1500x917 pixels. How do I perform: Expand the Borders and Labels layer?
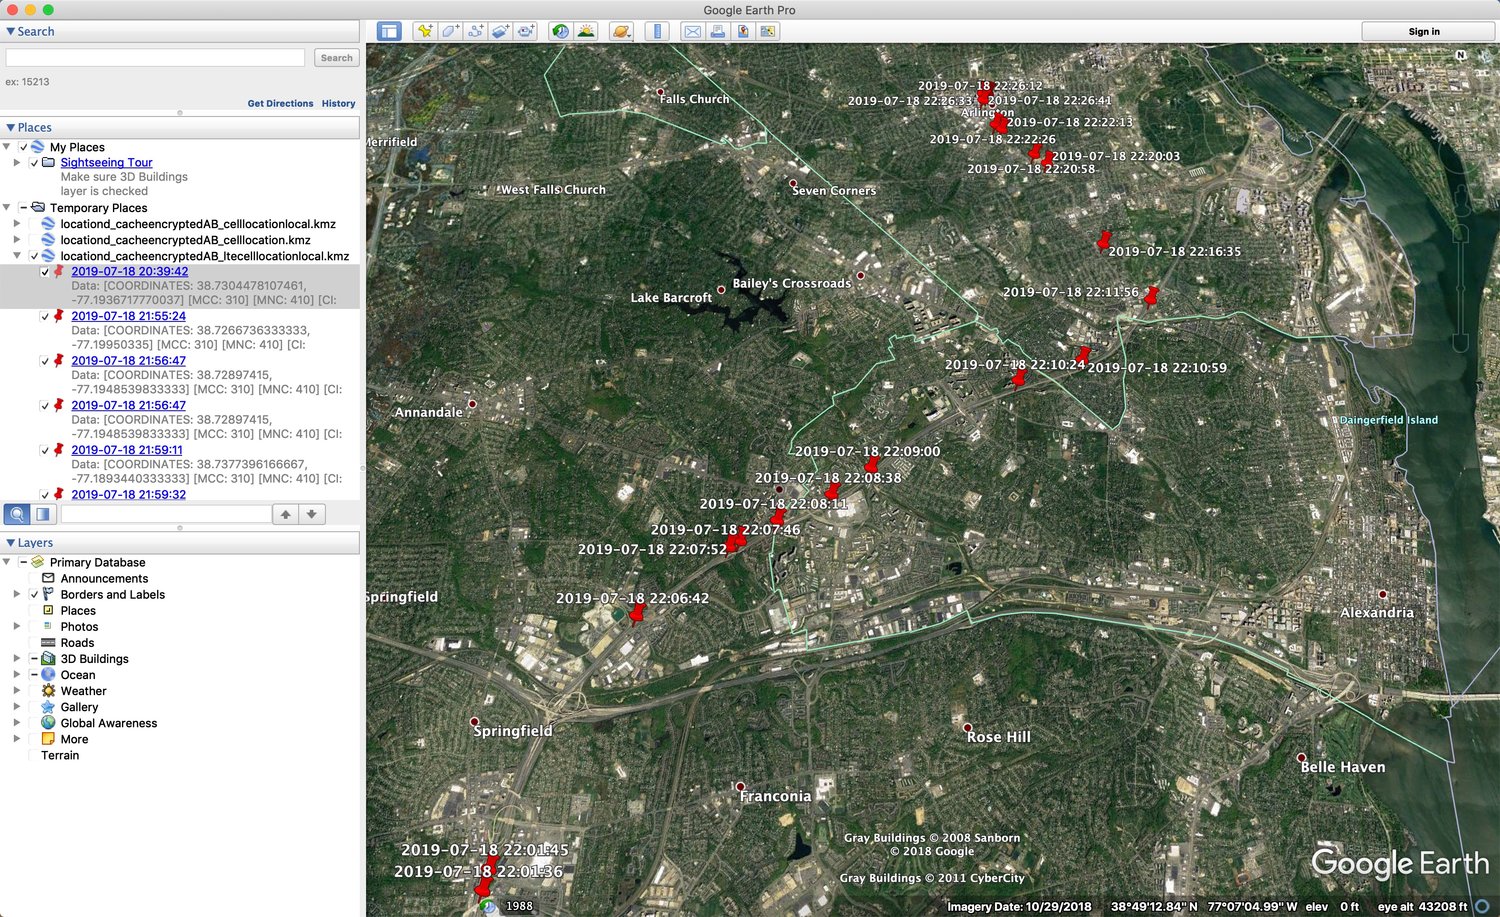pyautogui.click(x=17, y=594)
